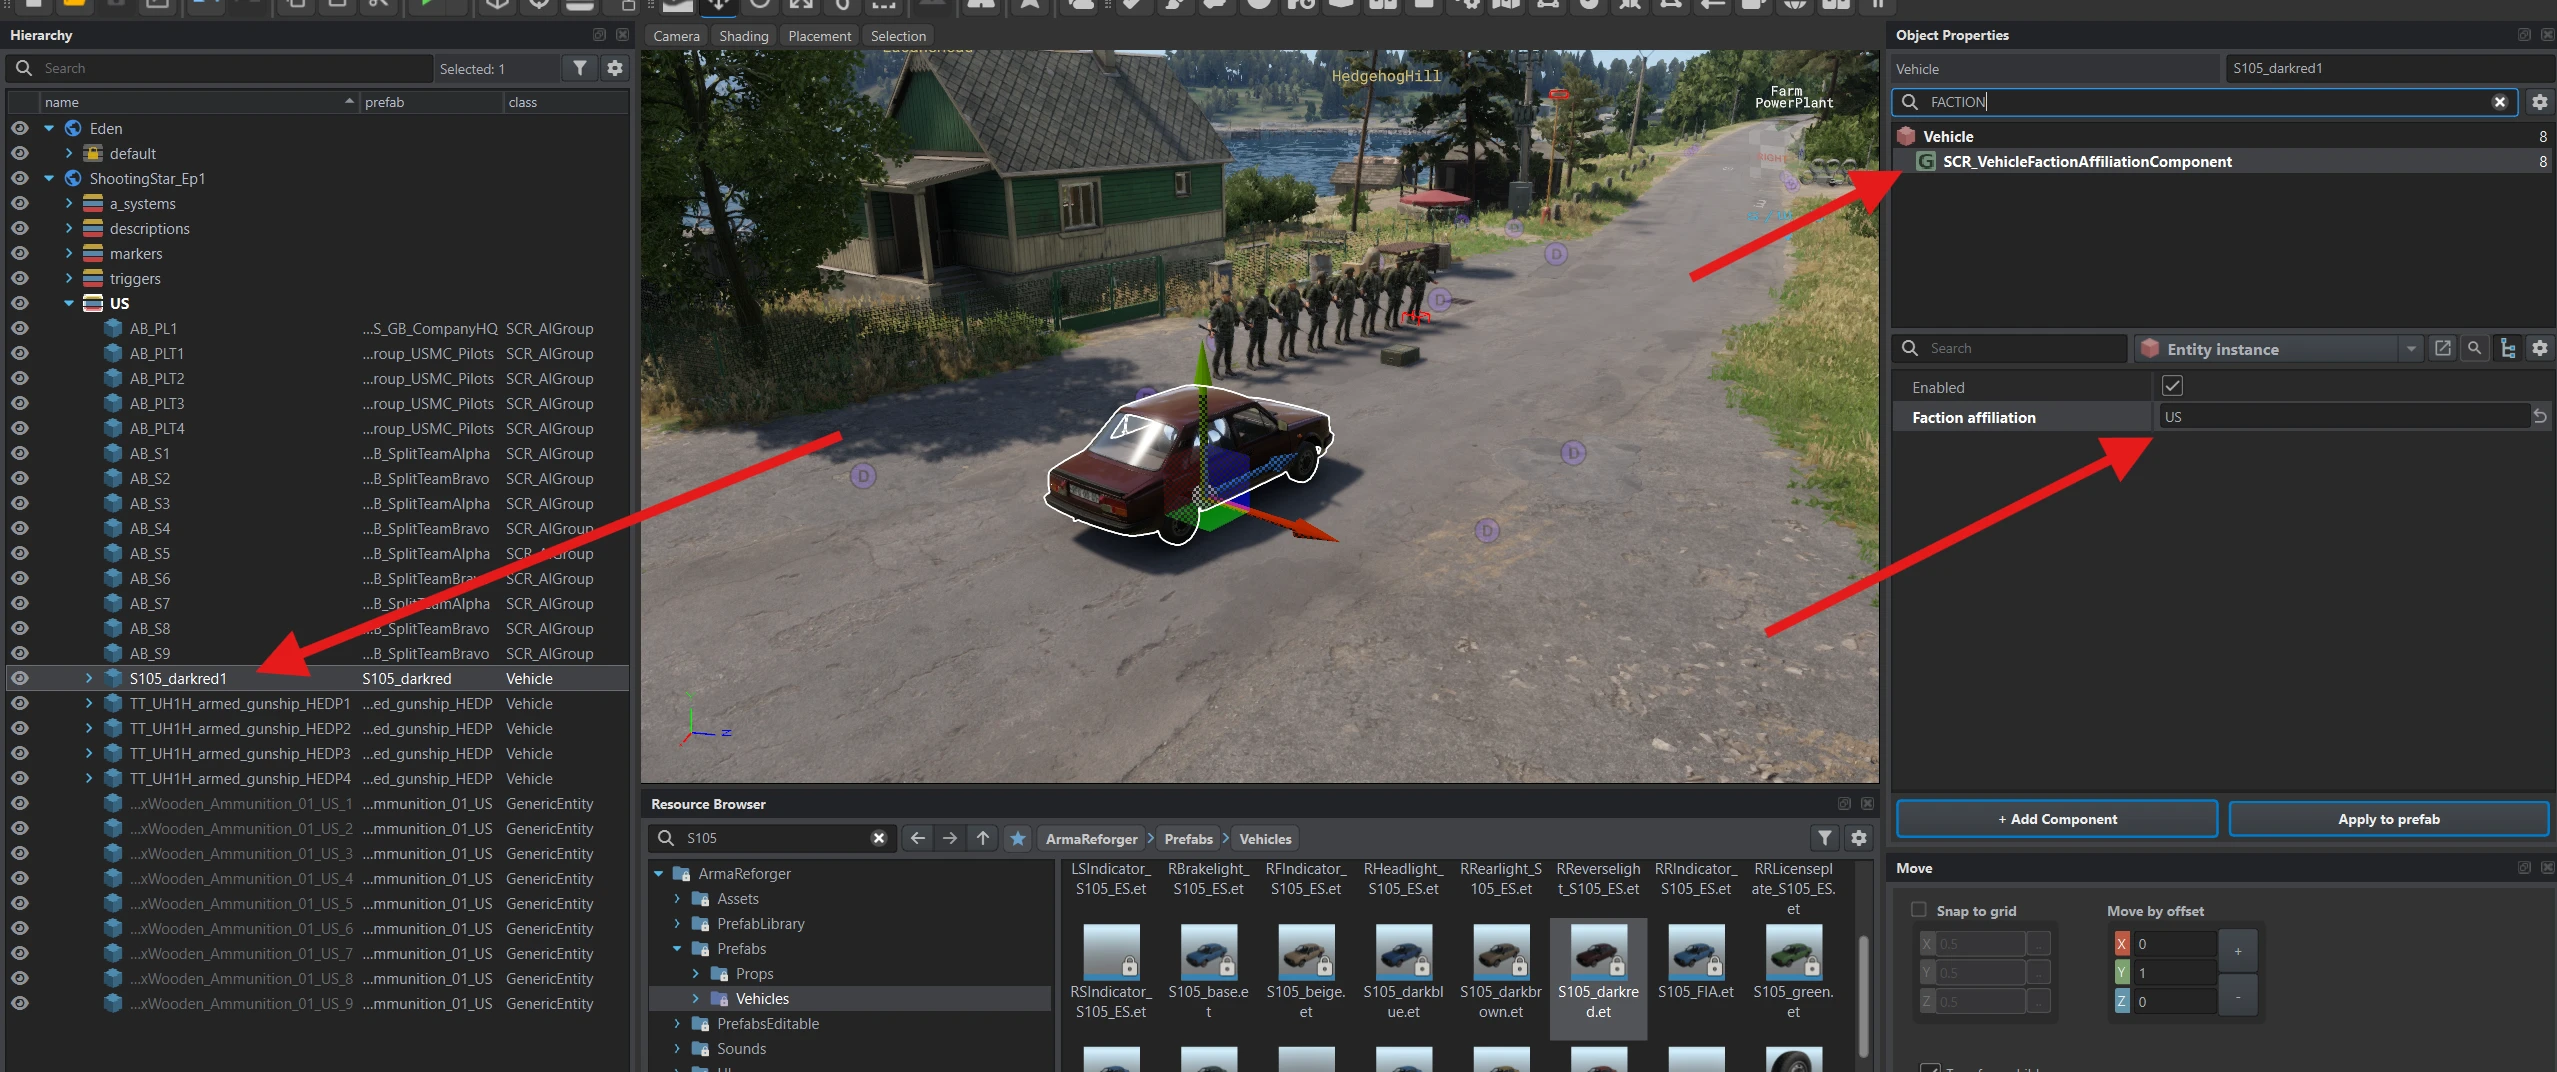Click the markers layer stack icon

pyautogui.click(x=93, y=253)
